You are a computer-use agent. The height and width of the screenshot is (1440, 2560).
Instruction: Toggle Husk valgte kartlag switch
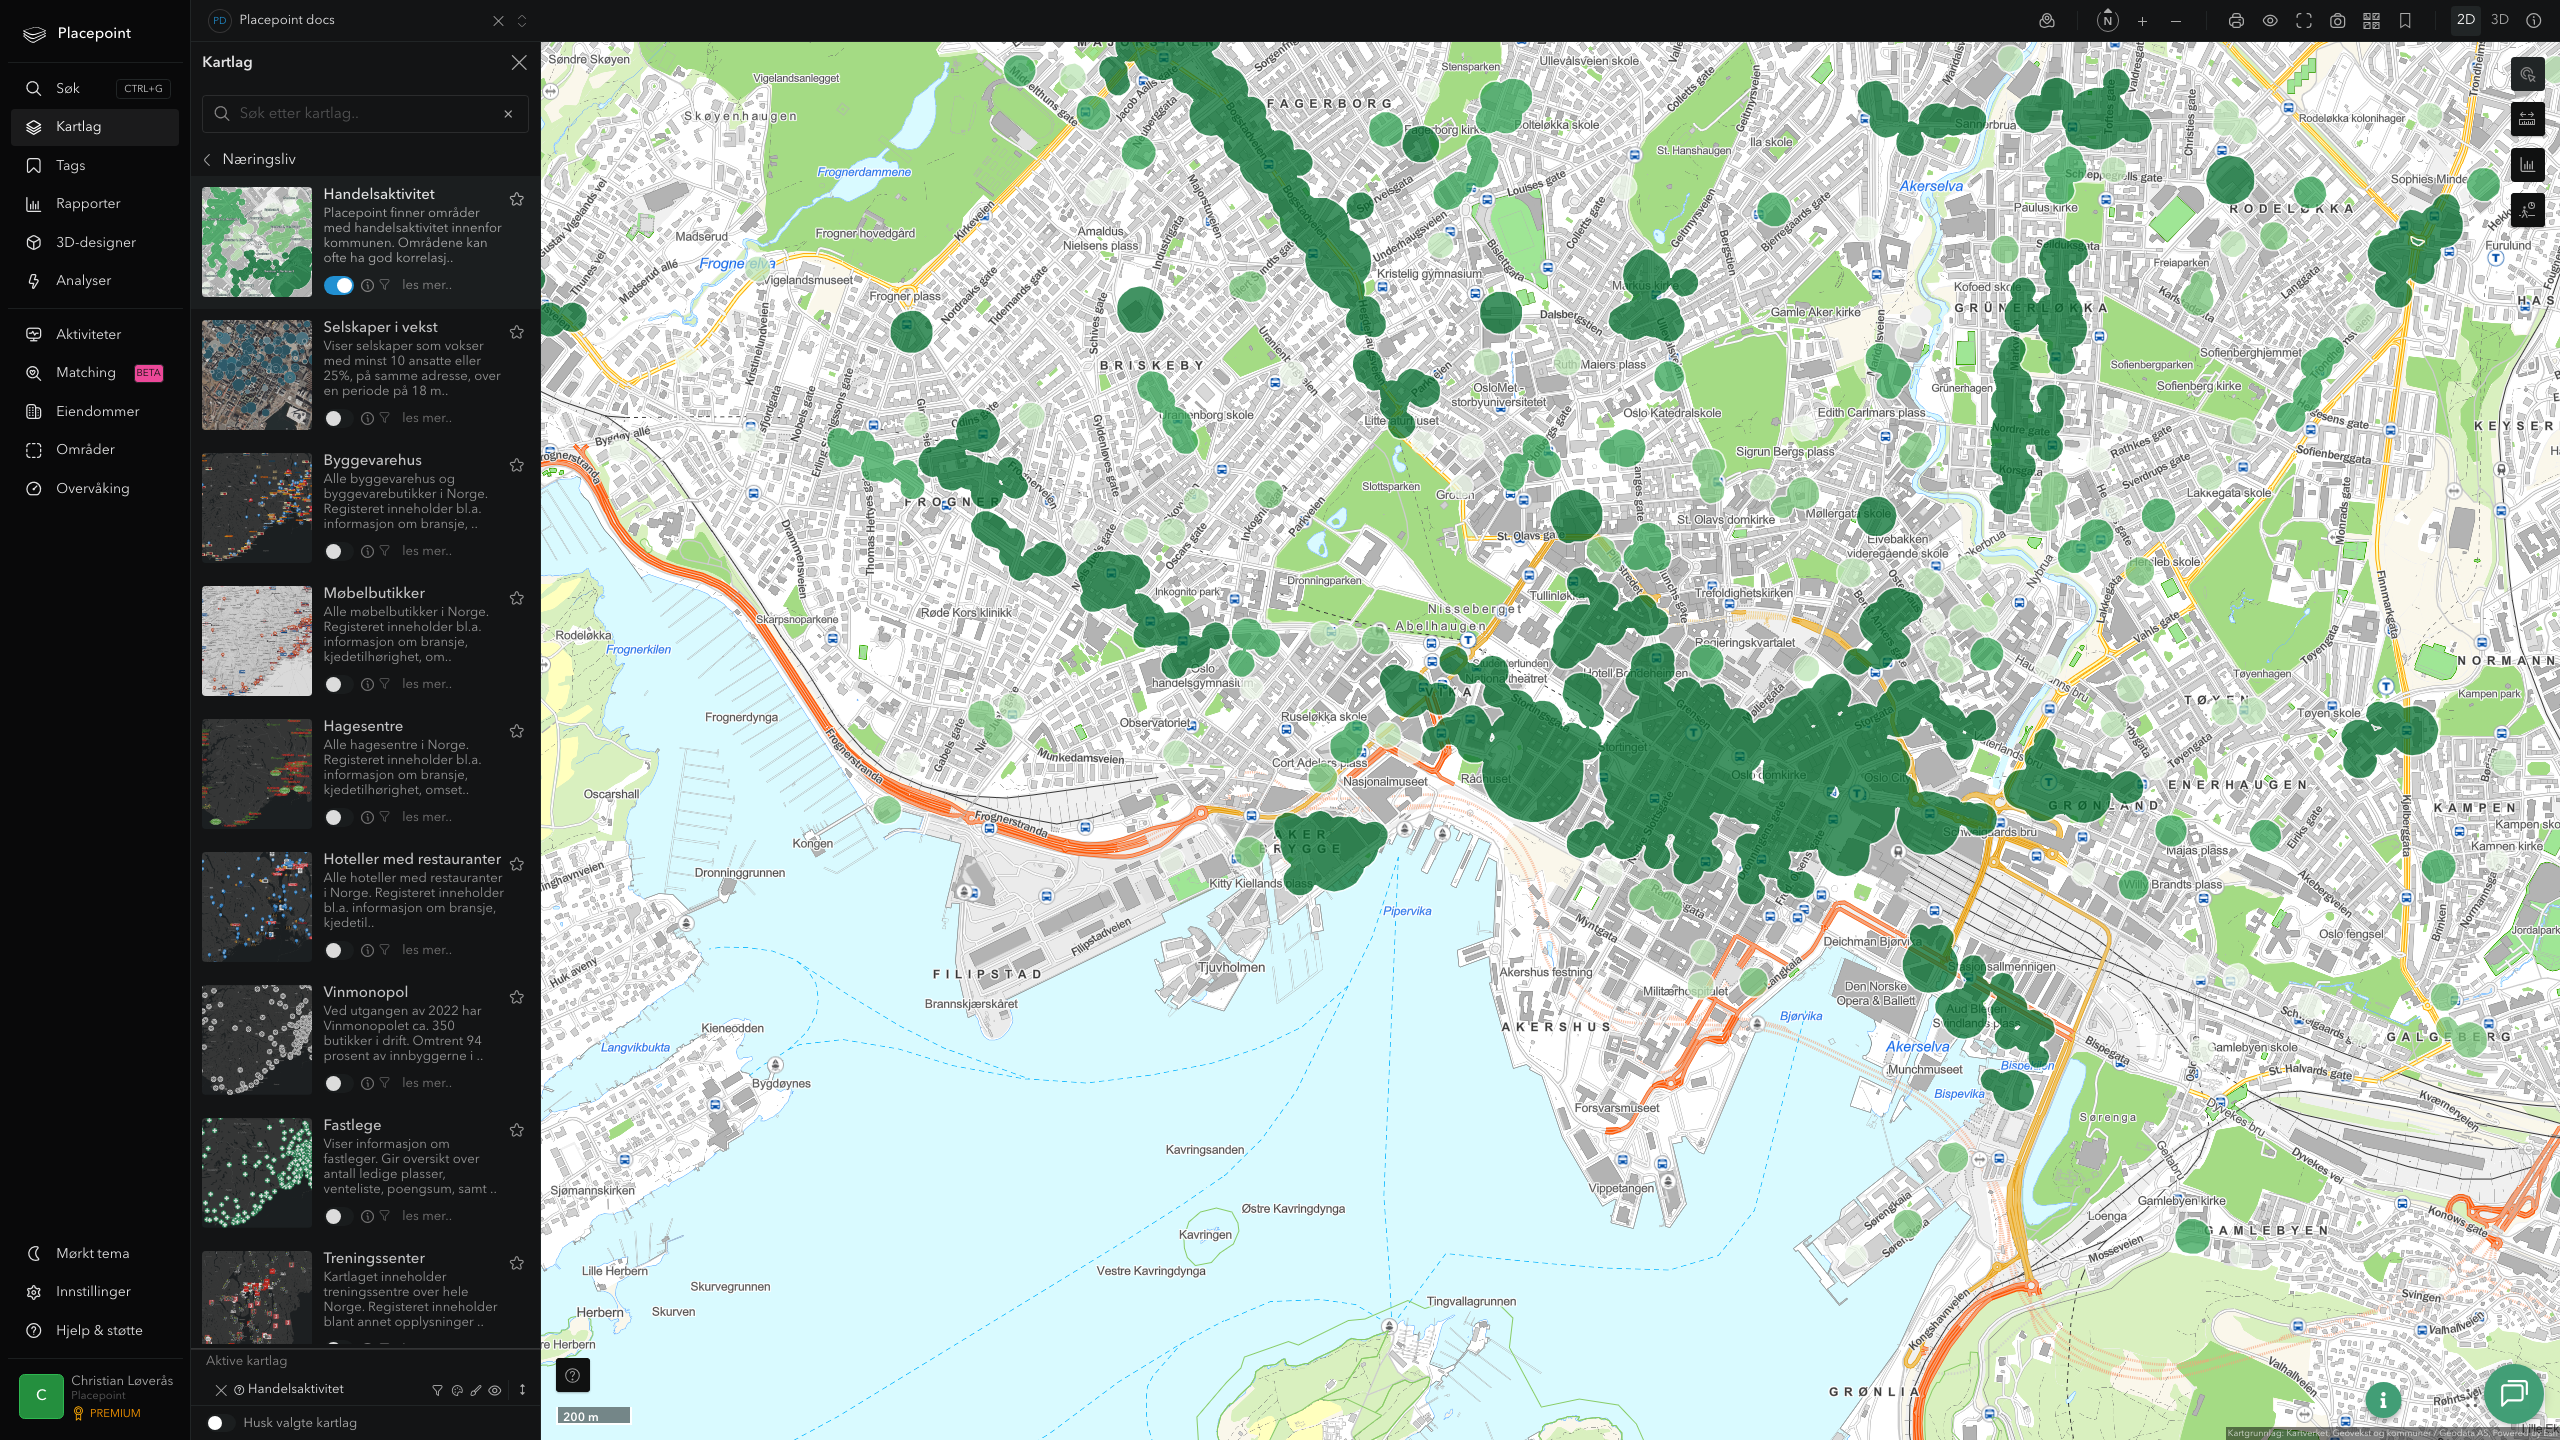pos(219,1423)
